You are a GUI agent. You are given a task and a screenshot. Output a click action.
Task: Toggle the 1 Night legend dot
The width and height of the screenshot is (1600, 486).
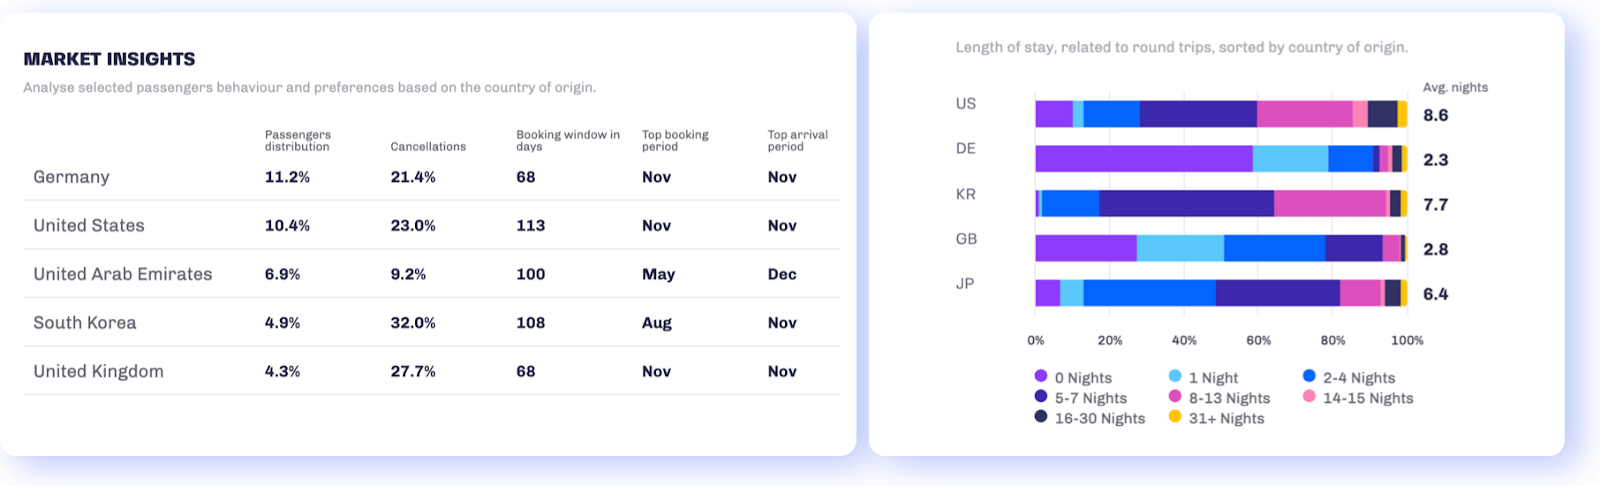click(1175, 376)
